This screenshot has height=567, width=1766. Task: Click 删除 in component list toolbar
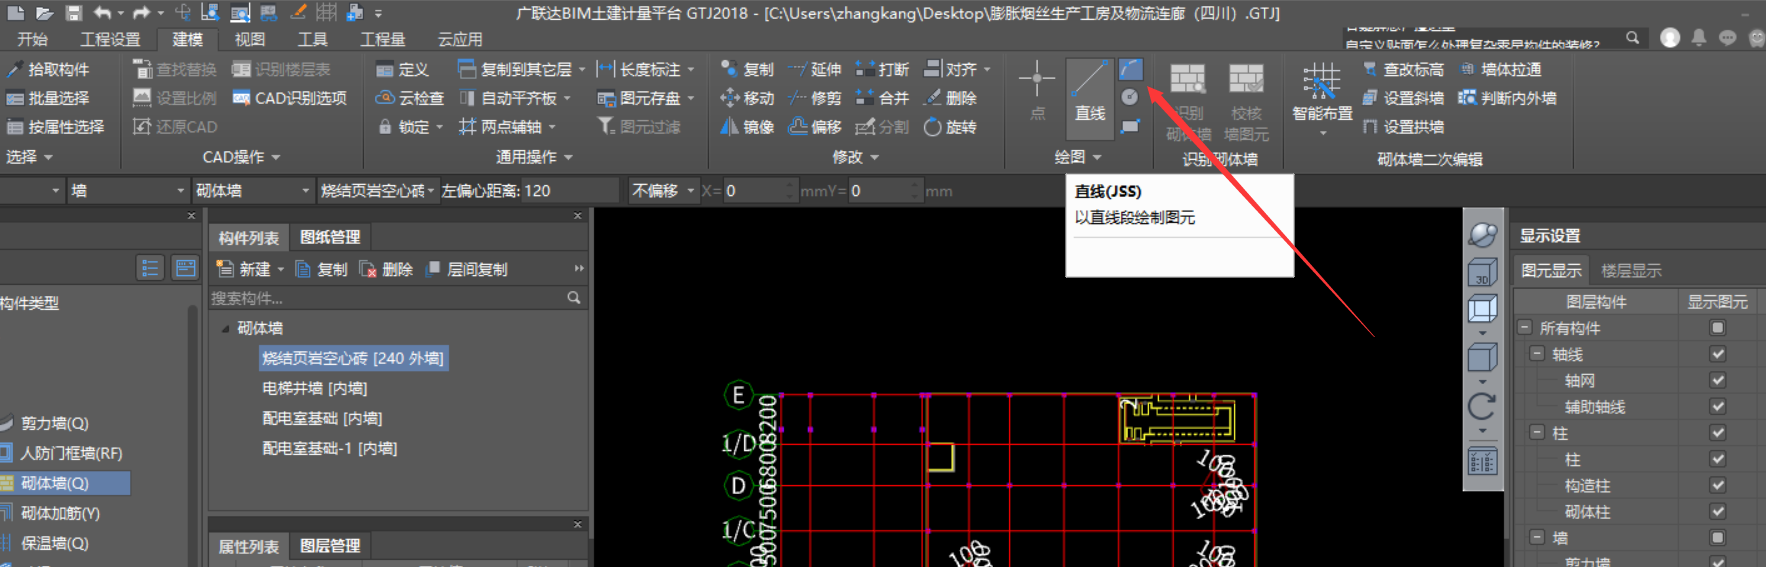(x=386, y=269)
